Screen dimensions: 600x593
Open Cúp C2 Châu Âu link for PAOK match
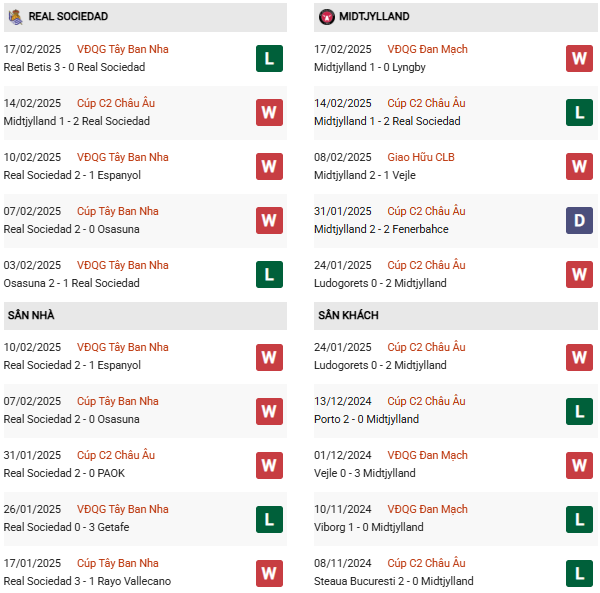(x=116, y=455)
